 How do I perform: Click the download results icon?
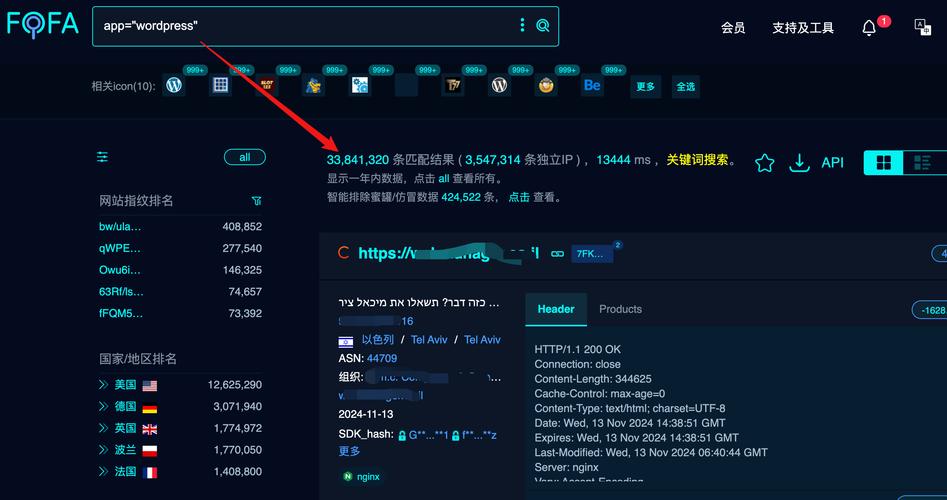800,162
